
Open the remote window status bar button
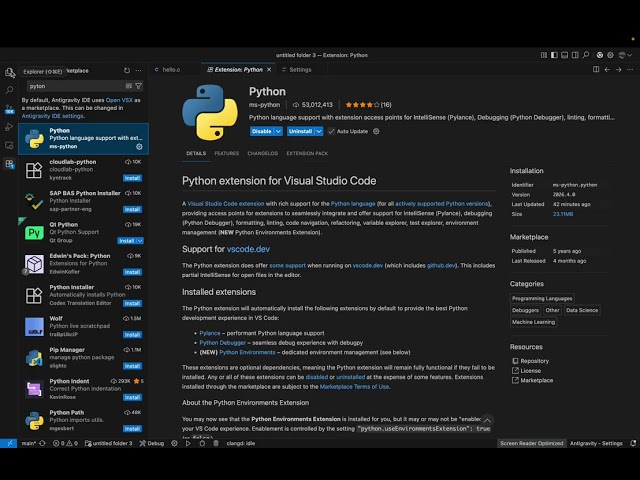[x=9, y=443]
